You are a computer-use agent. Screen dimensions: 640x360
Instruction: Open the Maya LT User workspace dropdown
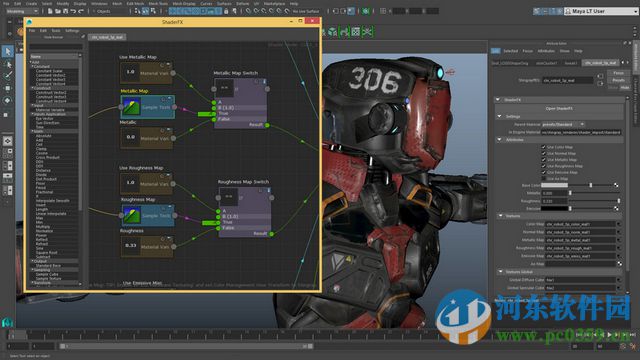[x=601, y=11]
